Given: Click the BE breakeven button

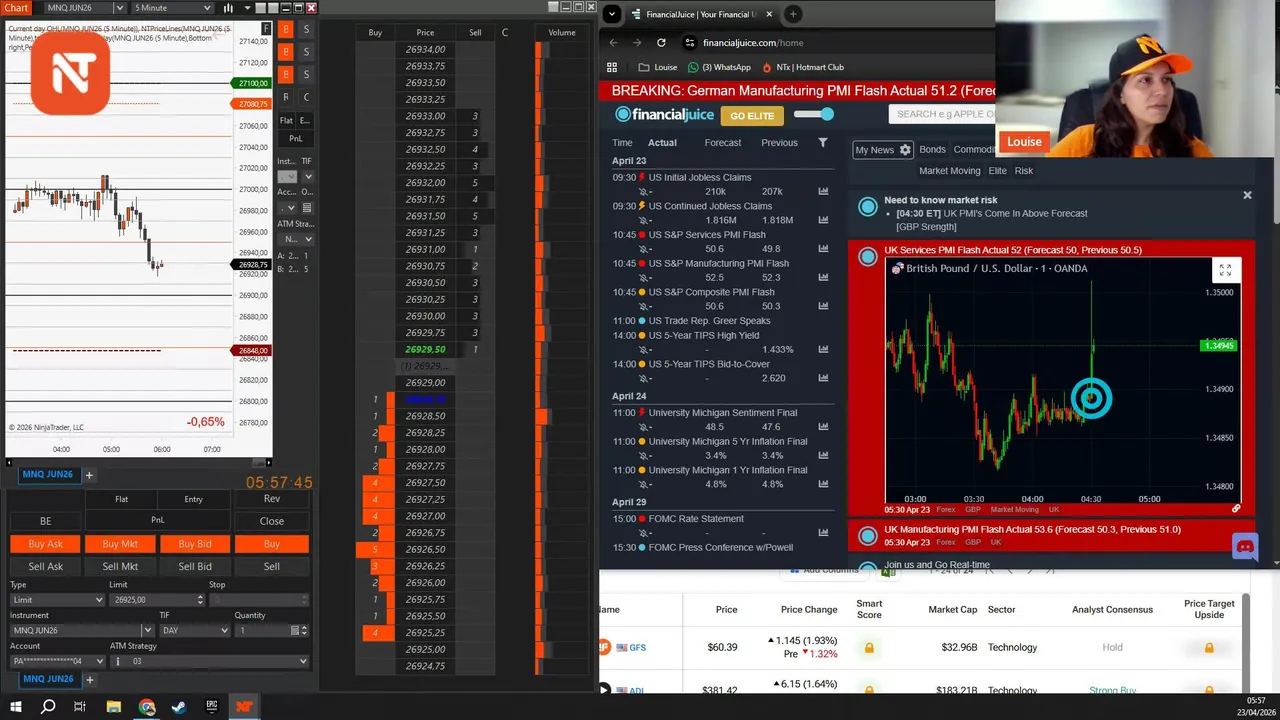Looking at the screenshot, I should 45,521.
